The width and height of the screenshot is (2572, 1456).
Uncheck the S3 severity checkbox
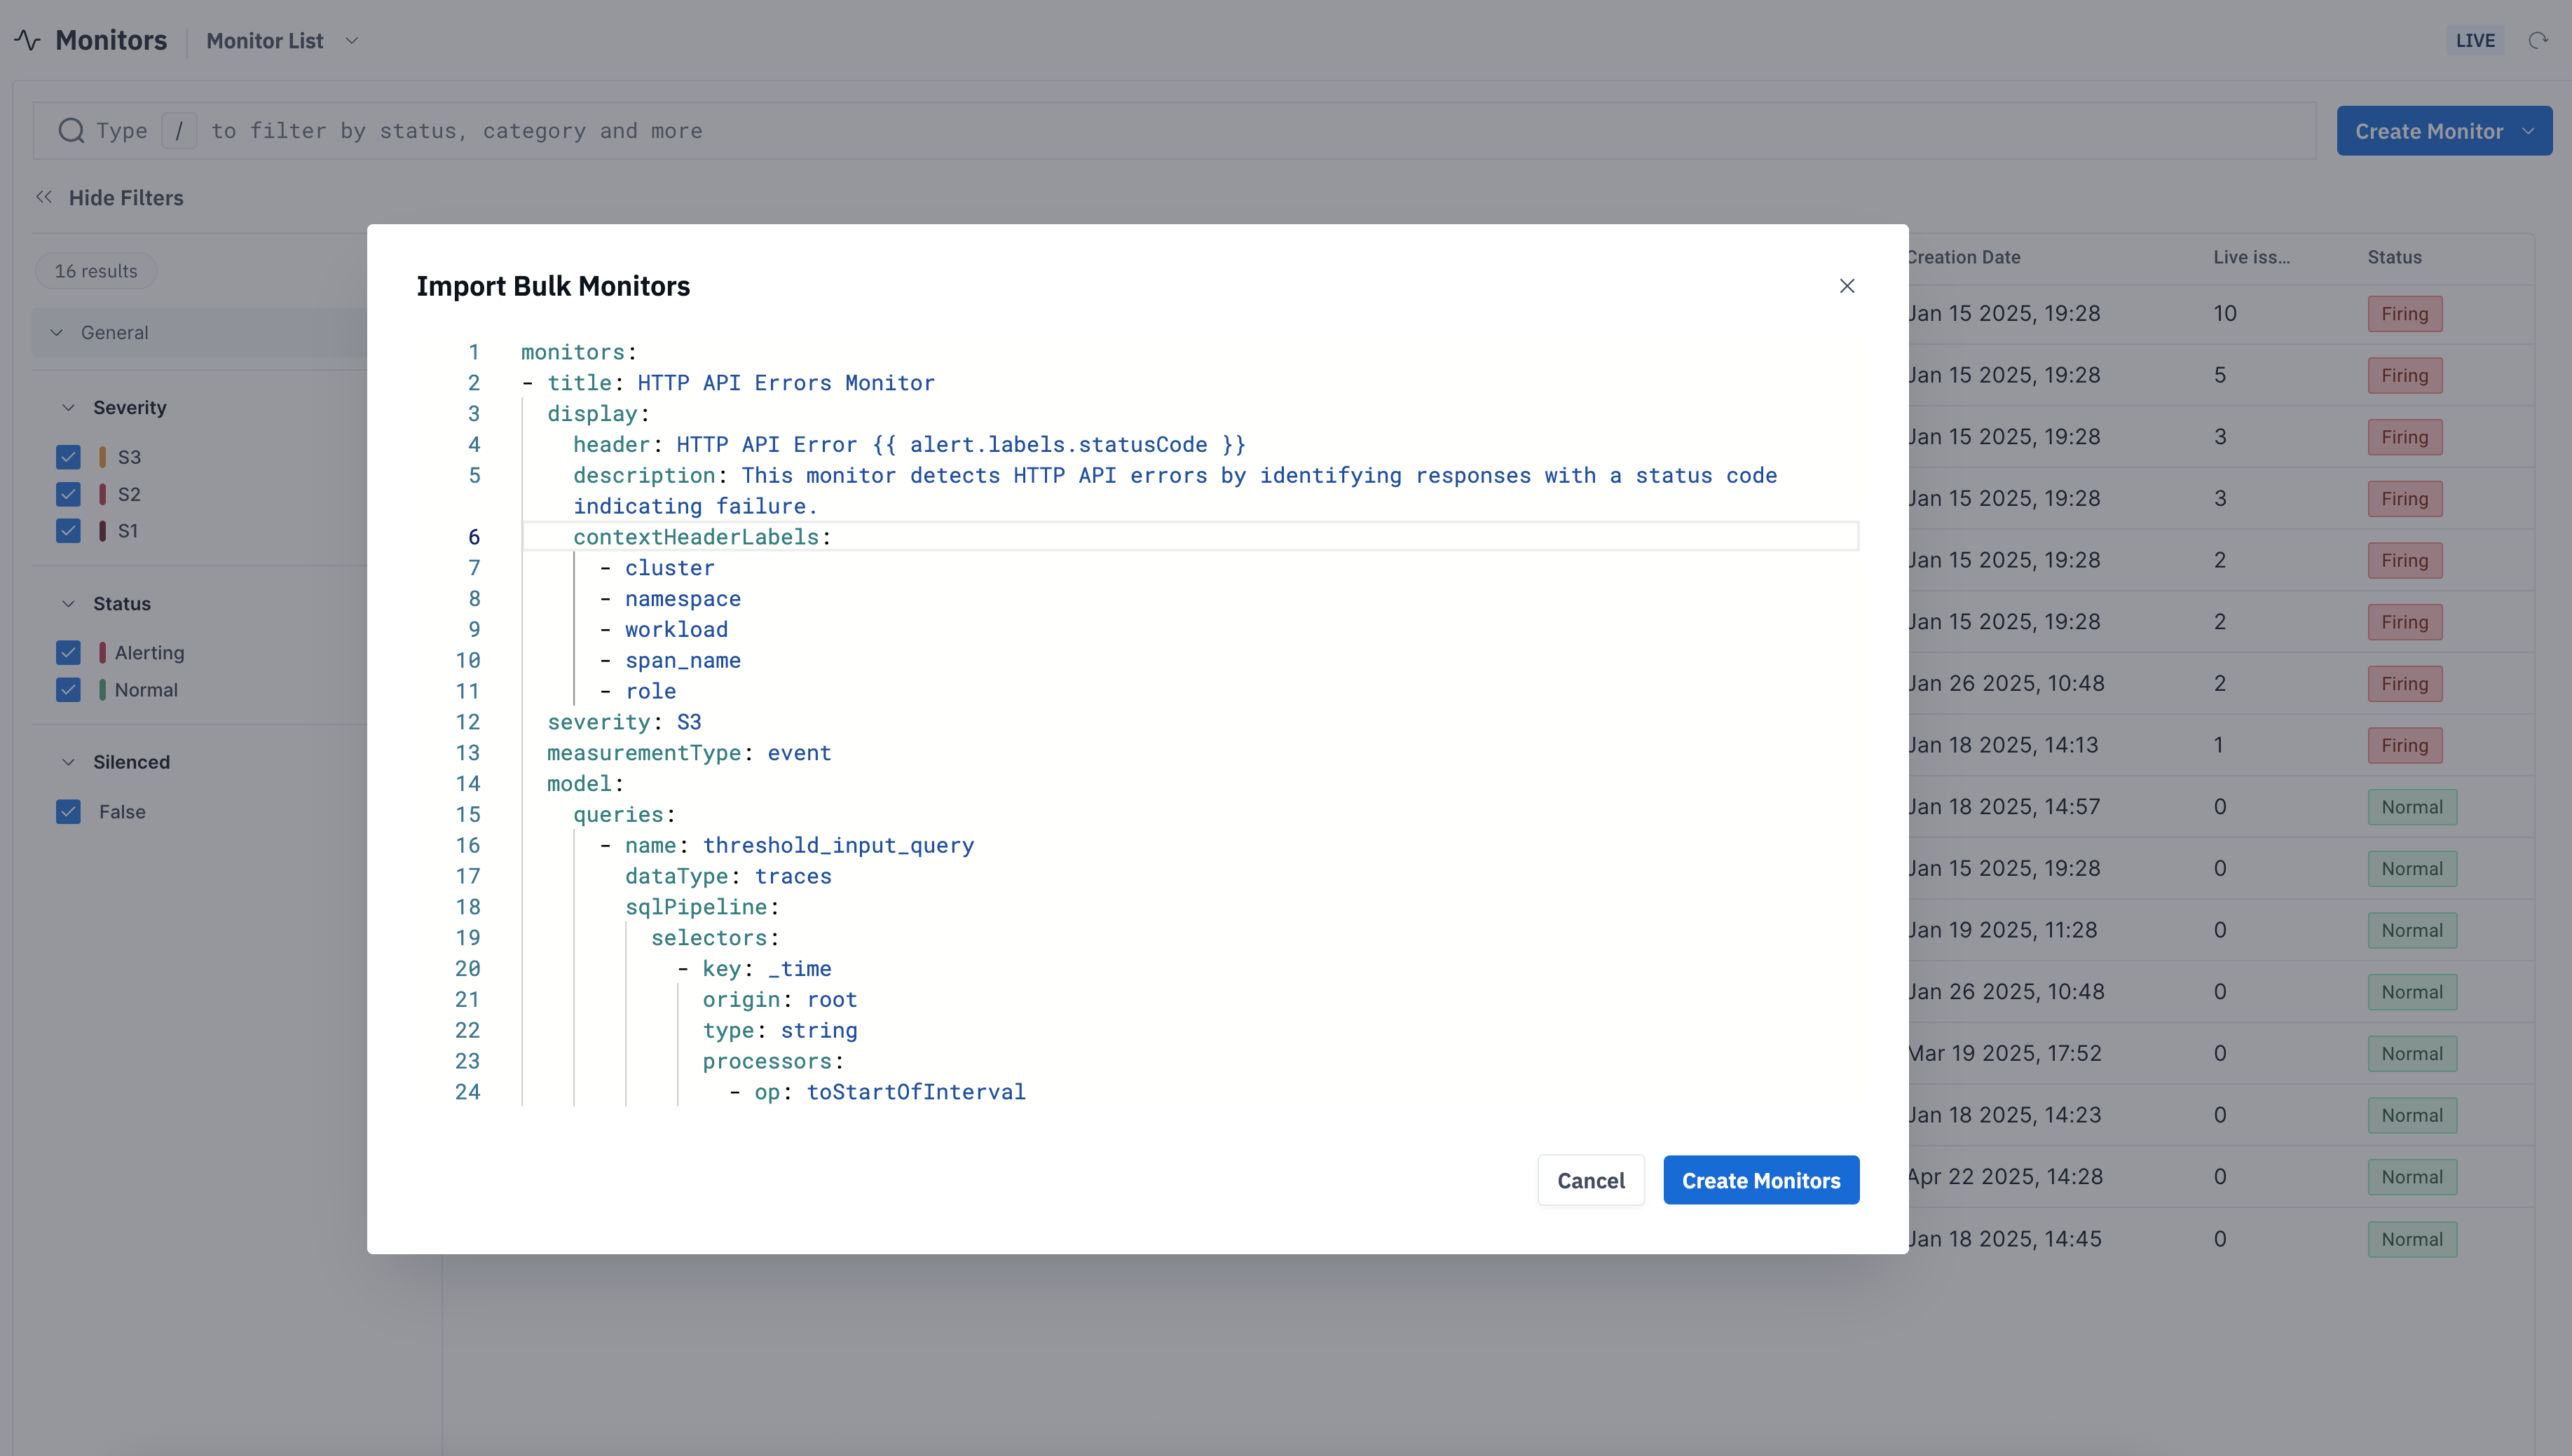point(68,457)
